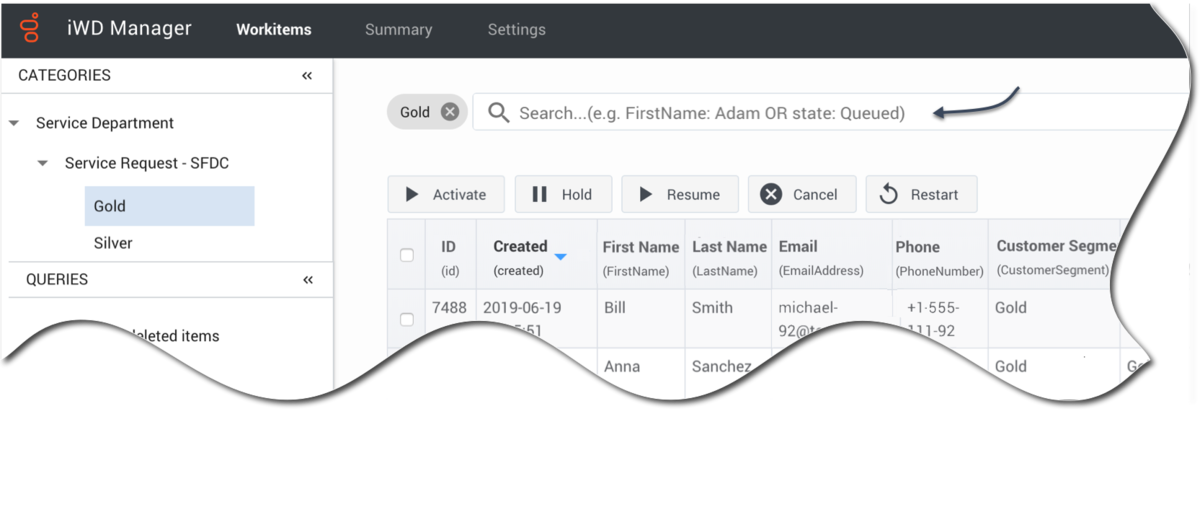This screenshot has width=1200, height=515.
Task: Click the Resume play icon
Action: coord(646,195)
